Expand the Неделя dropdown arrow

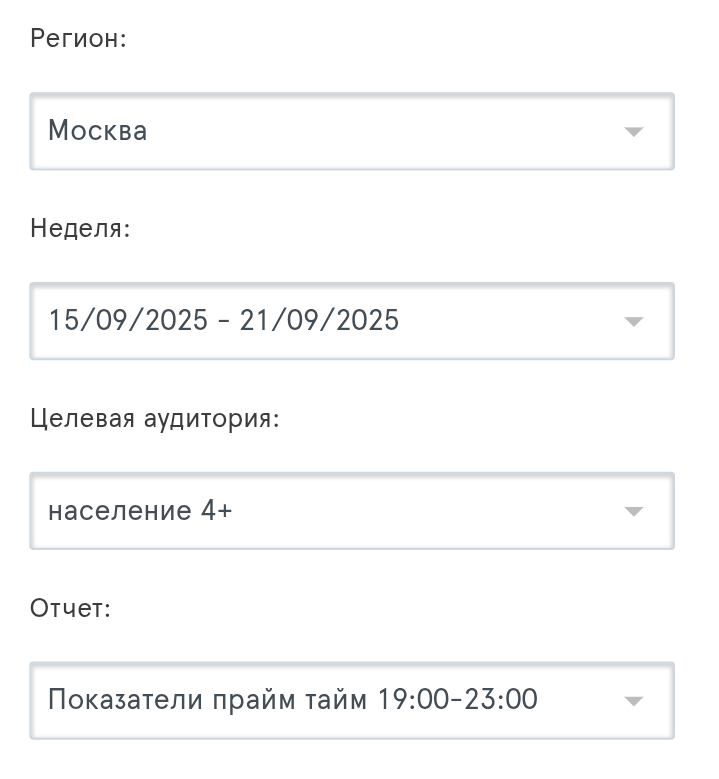[x=632, y=322]
